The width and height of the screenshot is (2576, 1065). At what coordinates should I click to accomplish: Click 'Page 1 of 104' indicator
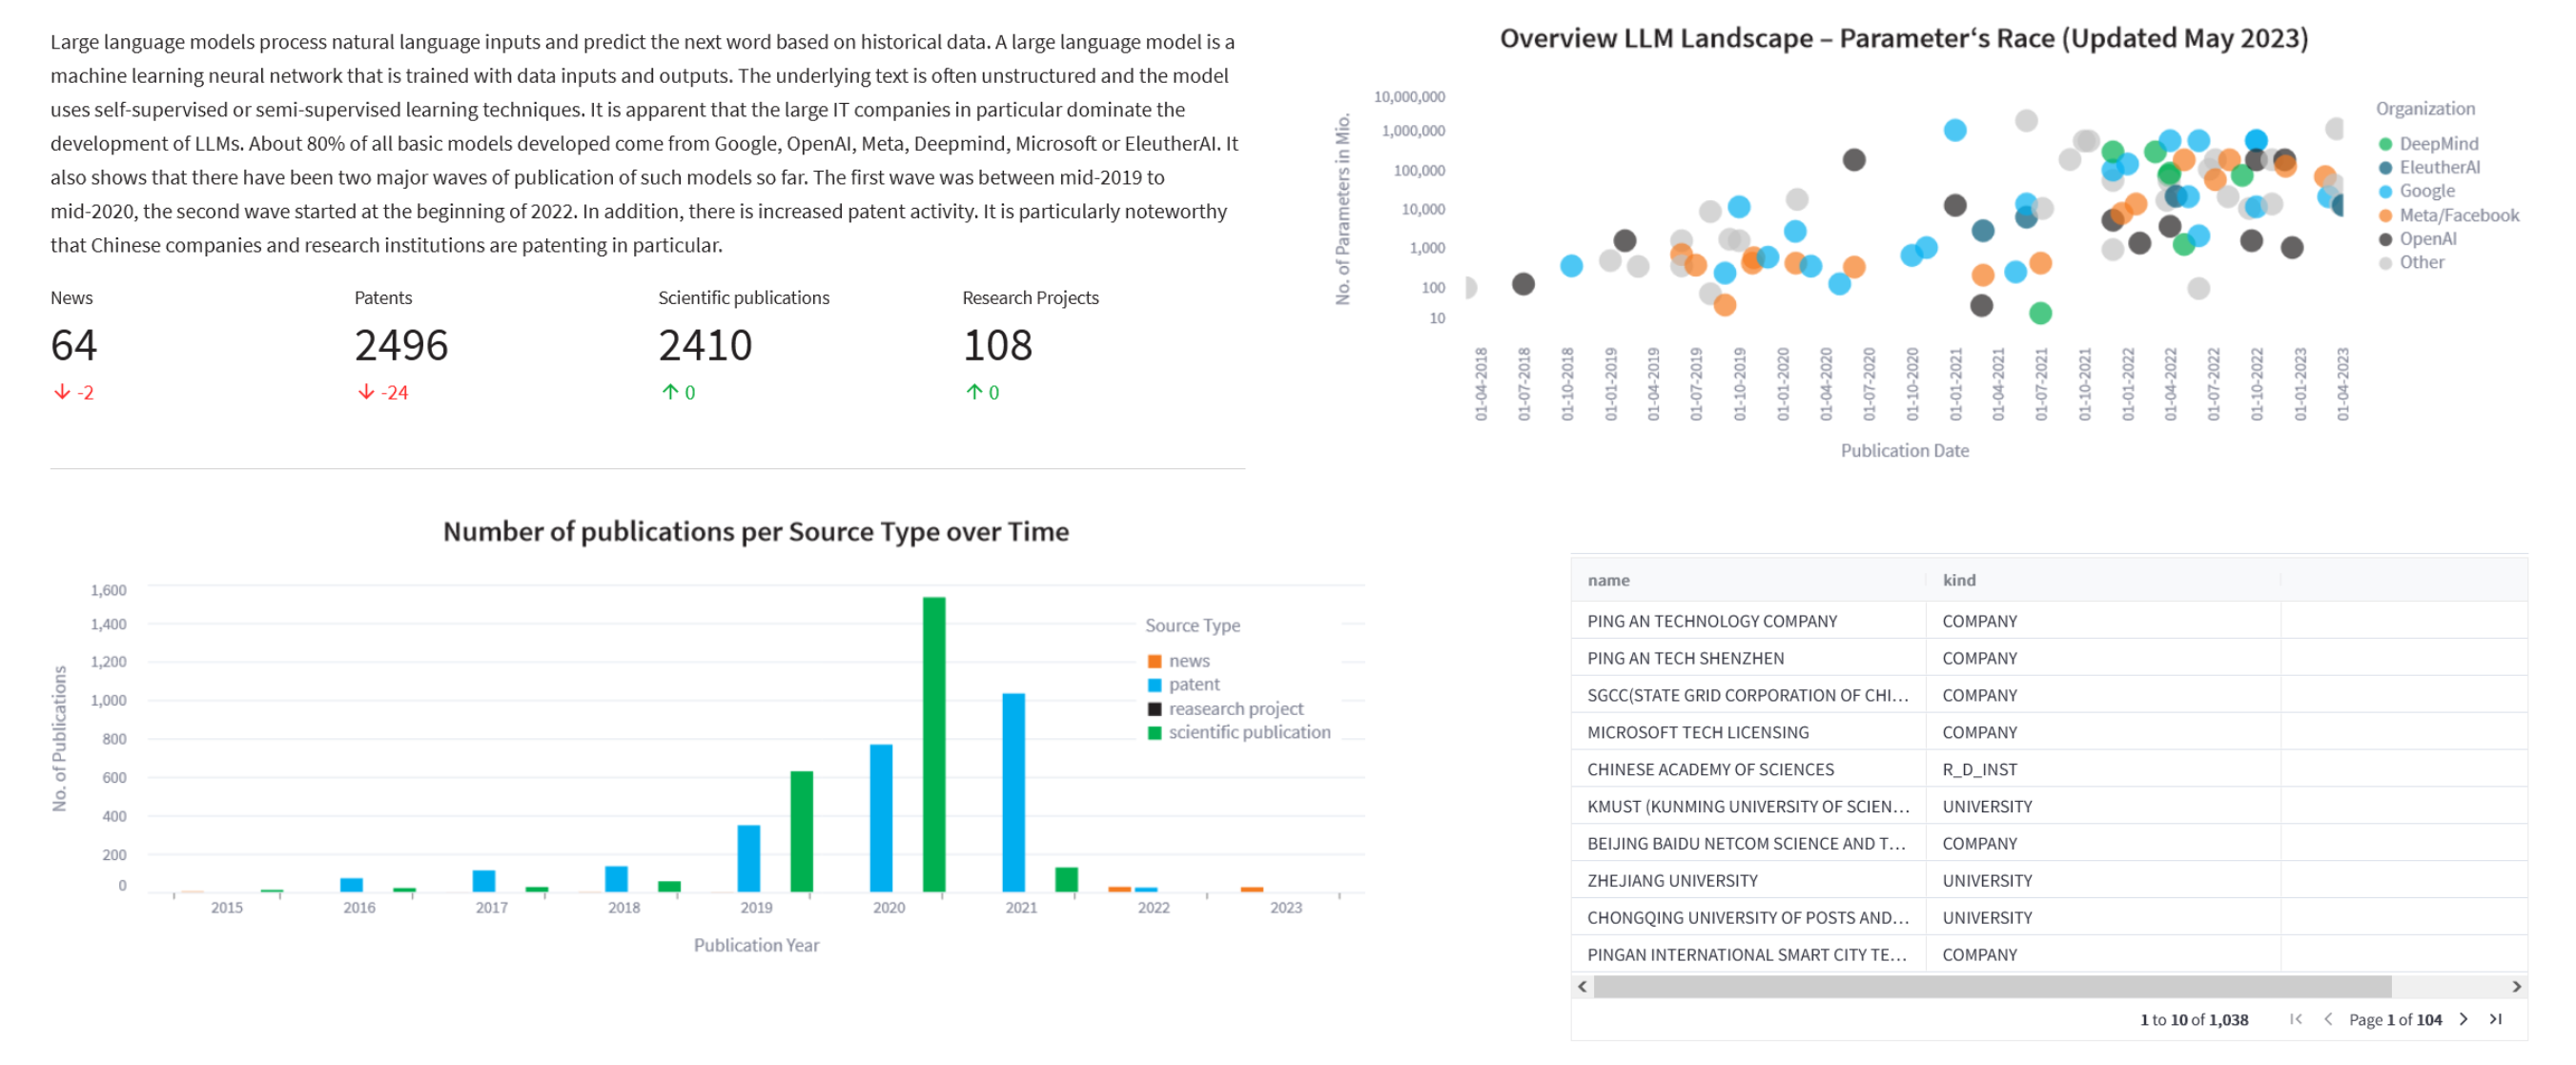(x=2395, y=1020)
